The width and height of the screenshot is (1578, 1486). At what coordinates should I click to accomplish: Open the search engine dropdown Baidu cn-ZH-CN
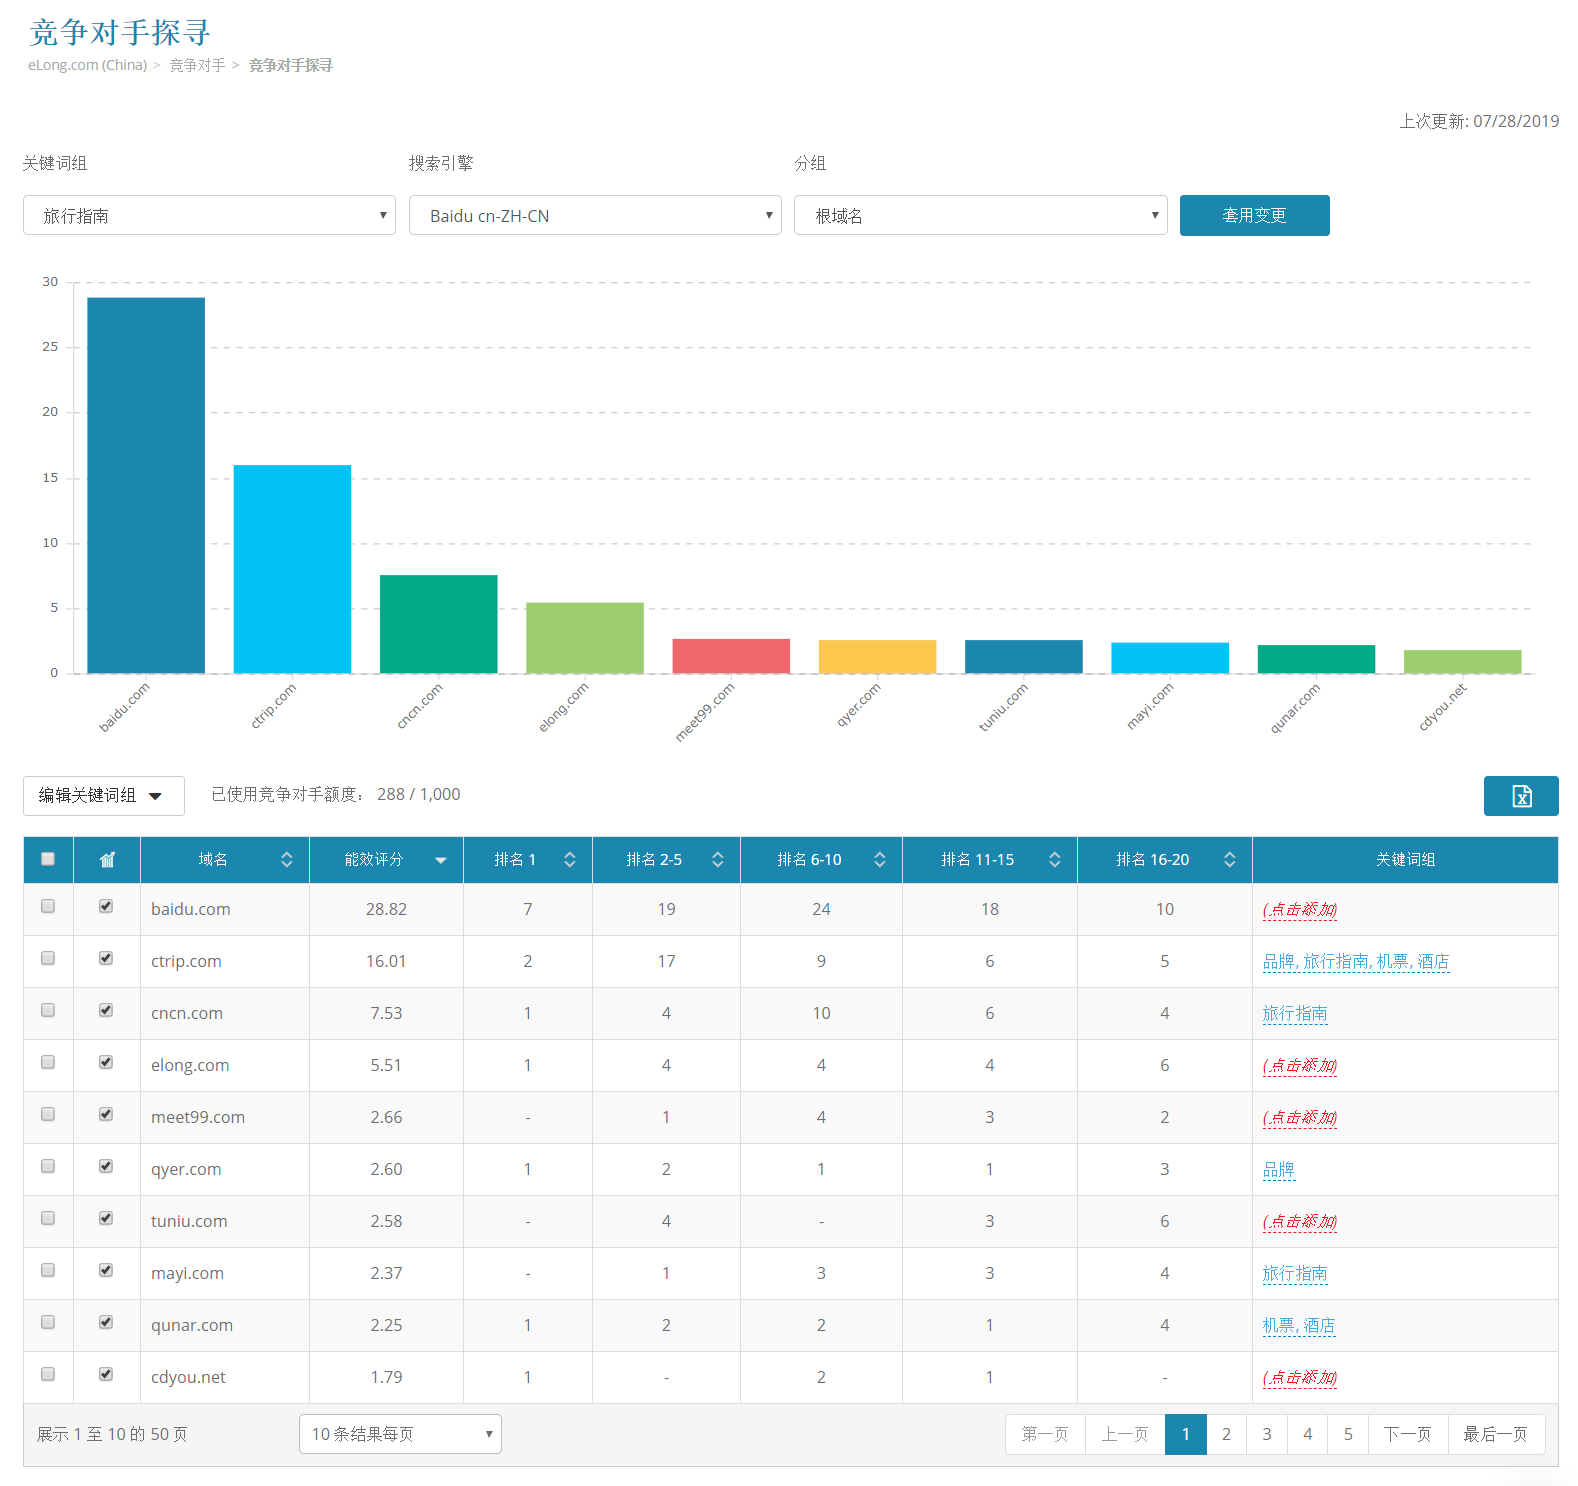point(595,215)
